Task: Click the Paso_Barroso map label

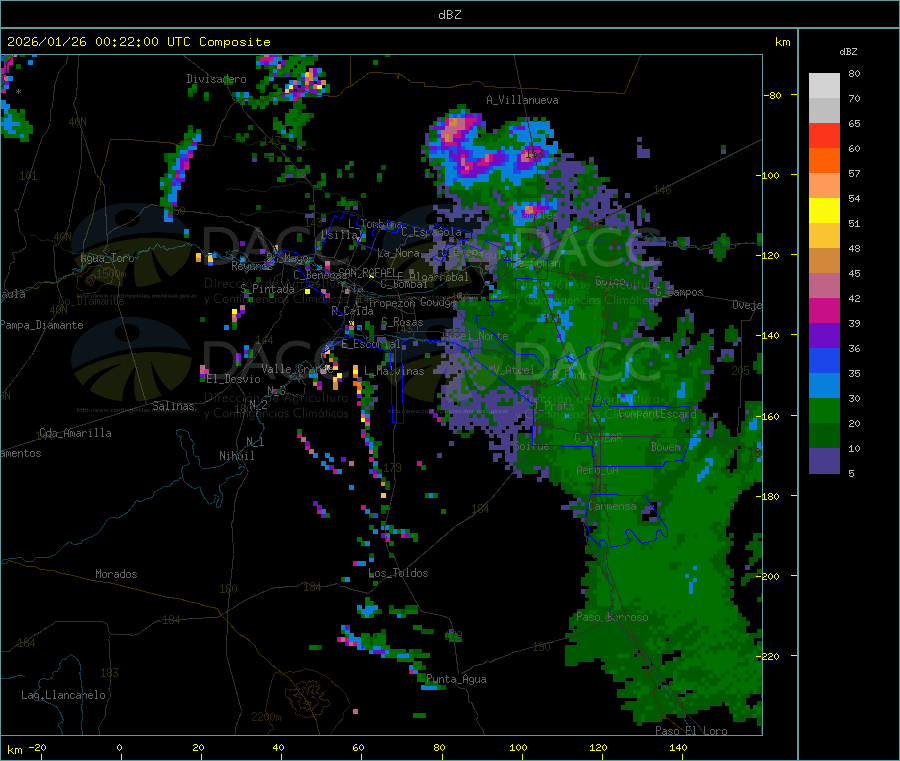Action: tap(612, 618)
